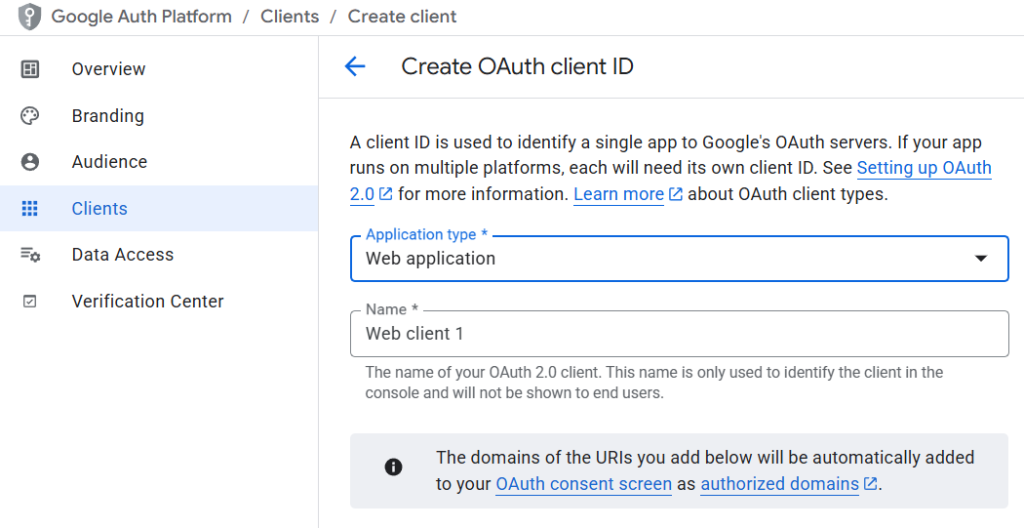This screenshot has height=528, width=1024.
Task: Click the Data Access settings-list icon
Action: pos(30,254)
